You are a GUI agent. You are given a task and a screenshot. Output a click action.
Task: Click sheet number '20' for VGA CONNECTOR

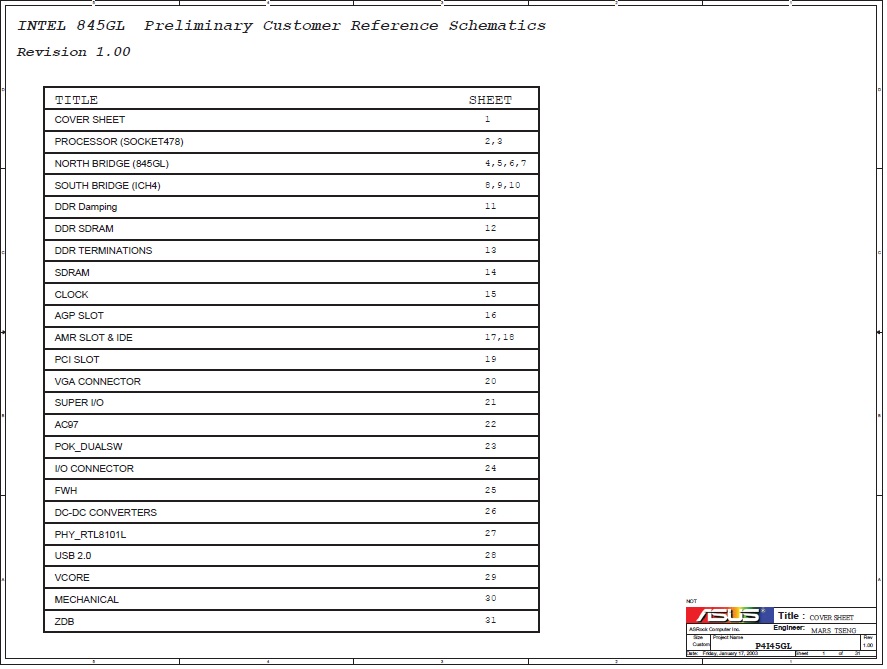pyautogui.click(x=490, y=381)
